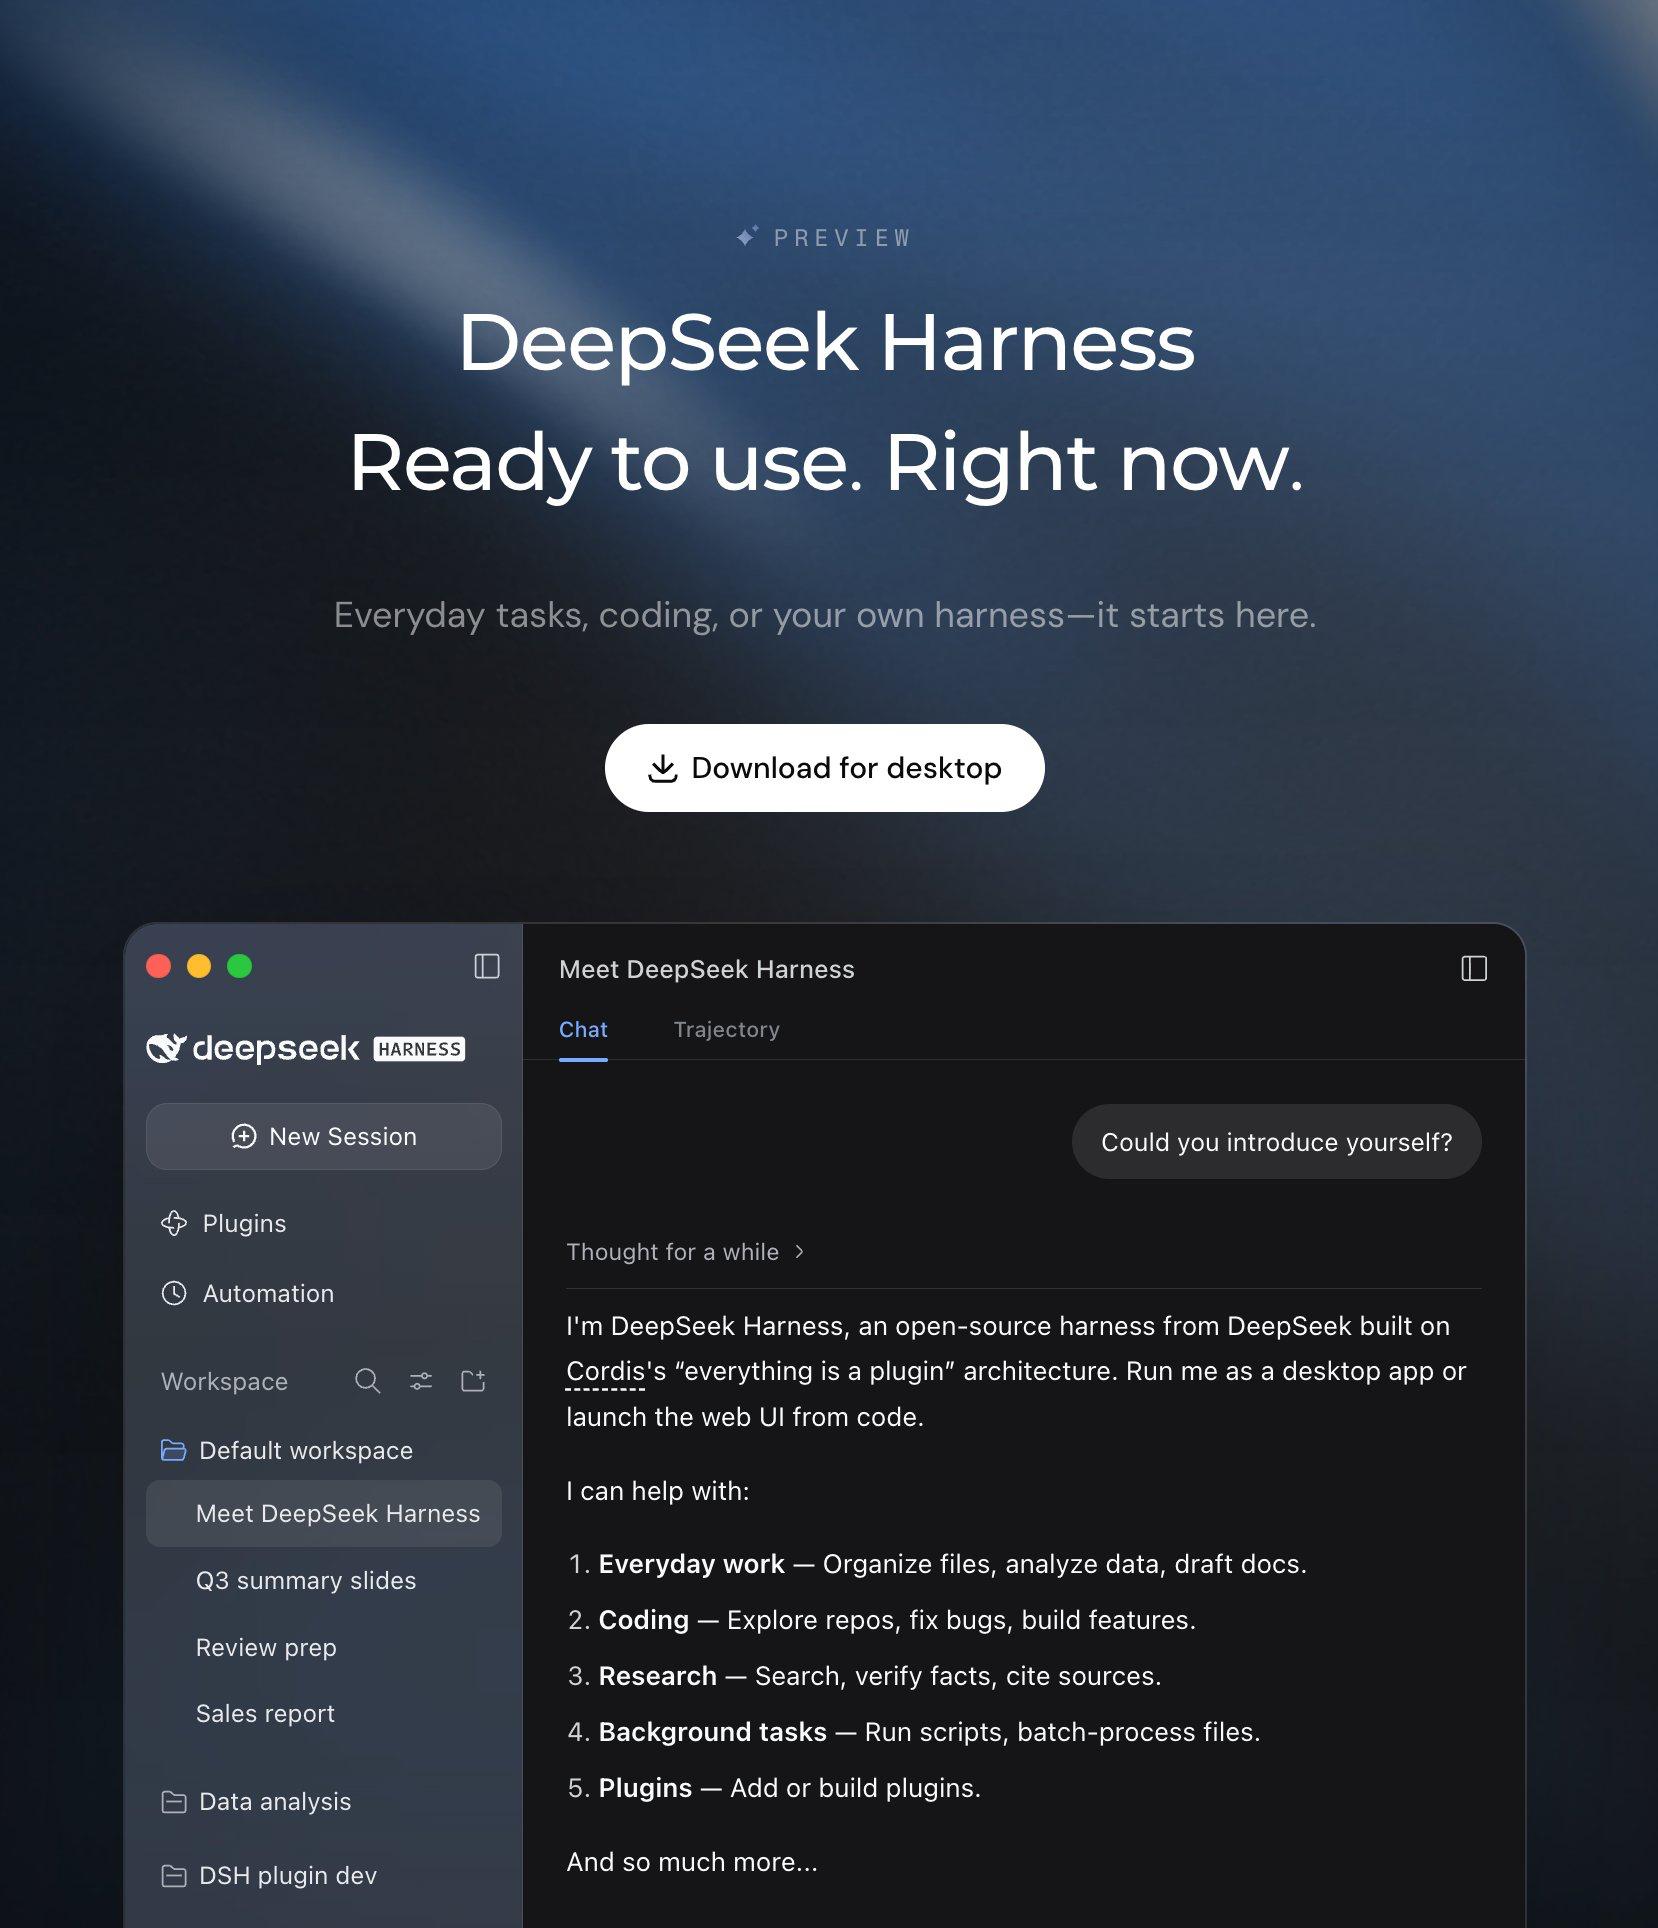Click the HARNESS badge label
Image resolution: width=1658 pixels, height=1928 pixels.
point(419,1049)
